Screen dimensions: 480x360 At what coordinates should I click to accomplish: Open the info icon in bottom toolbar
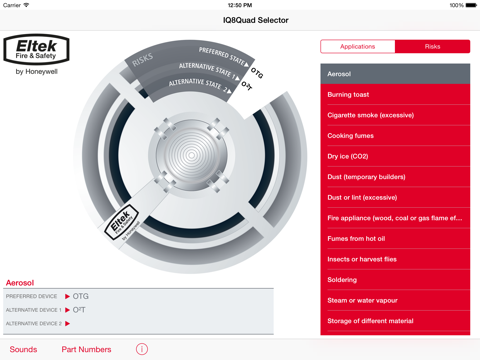(x=142, y=349)
